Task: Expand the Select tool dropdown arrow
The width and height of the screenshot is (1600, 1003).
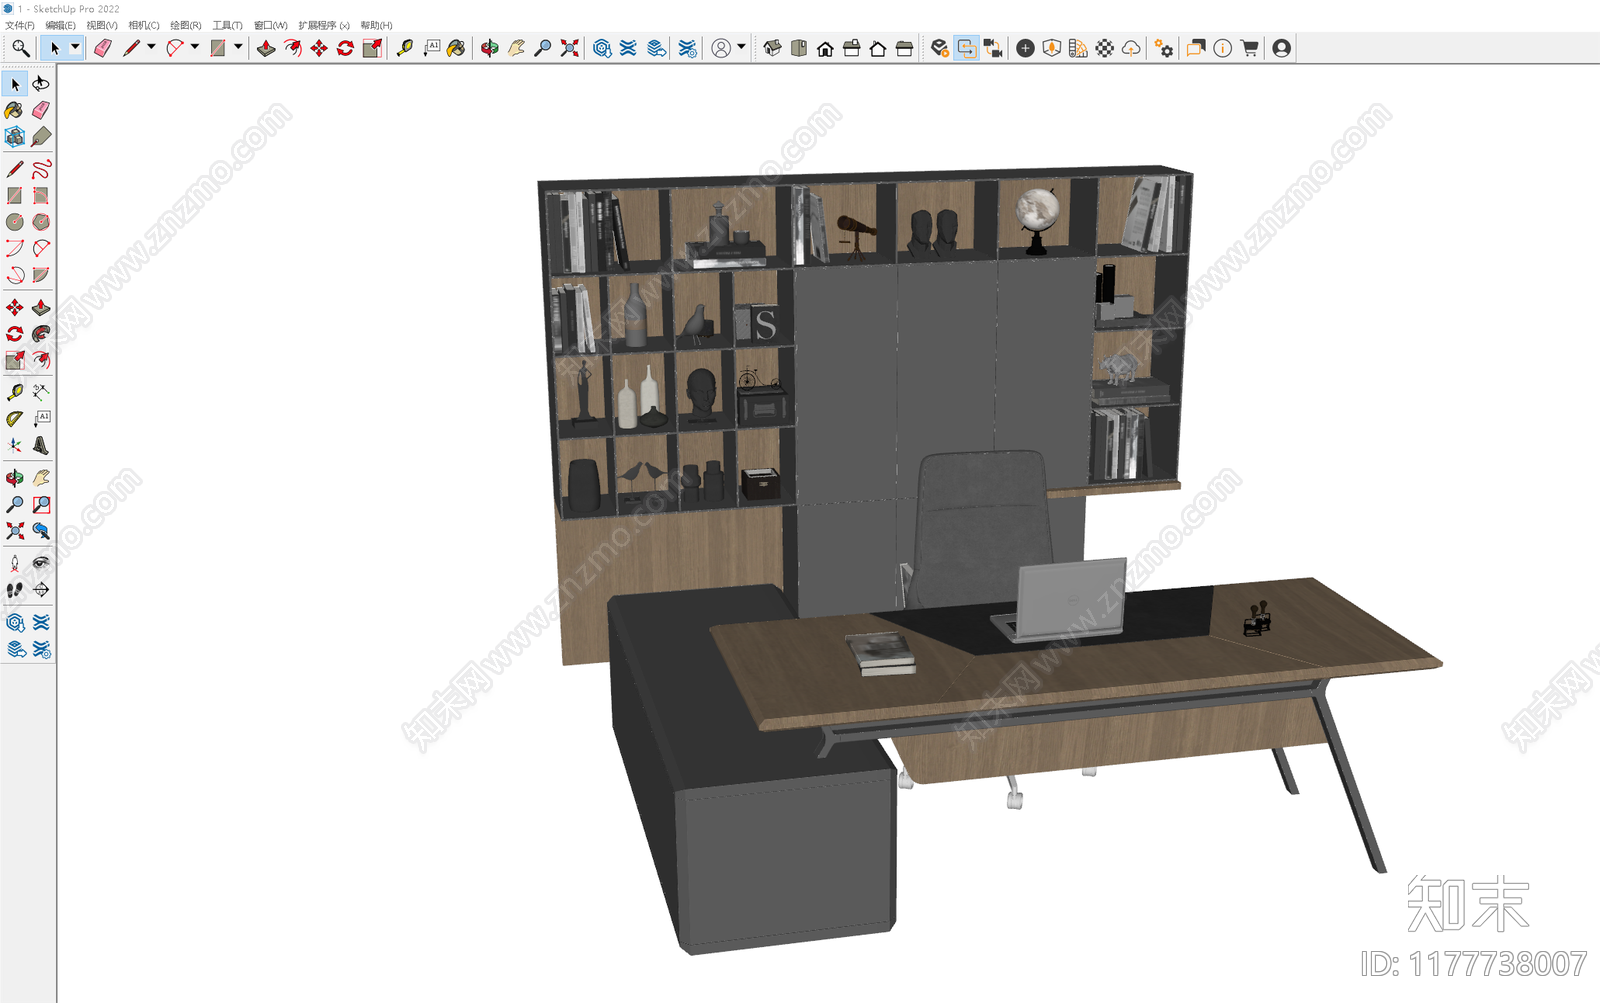Action: [75, 47]
